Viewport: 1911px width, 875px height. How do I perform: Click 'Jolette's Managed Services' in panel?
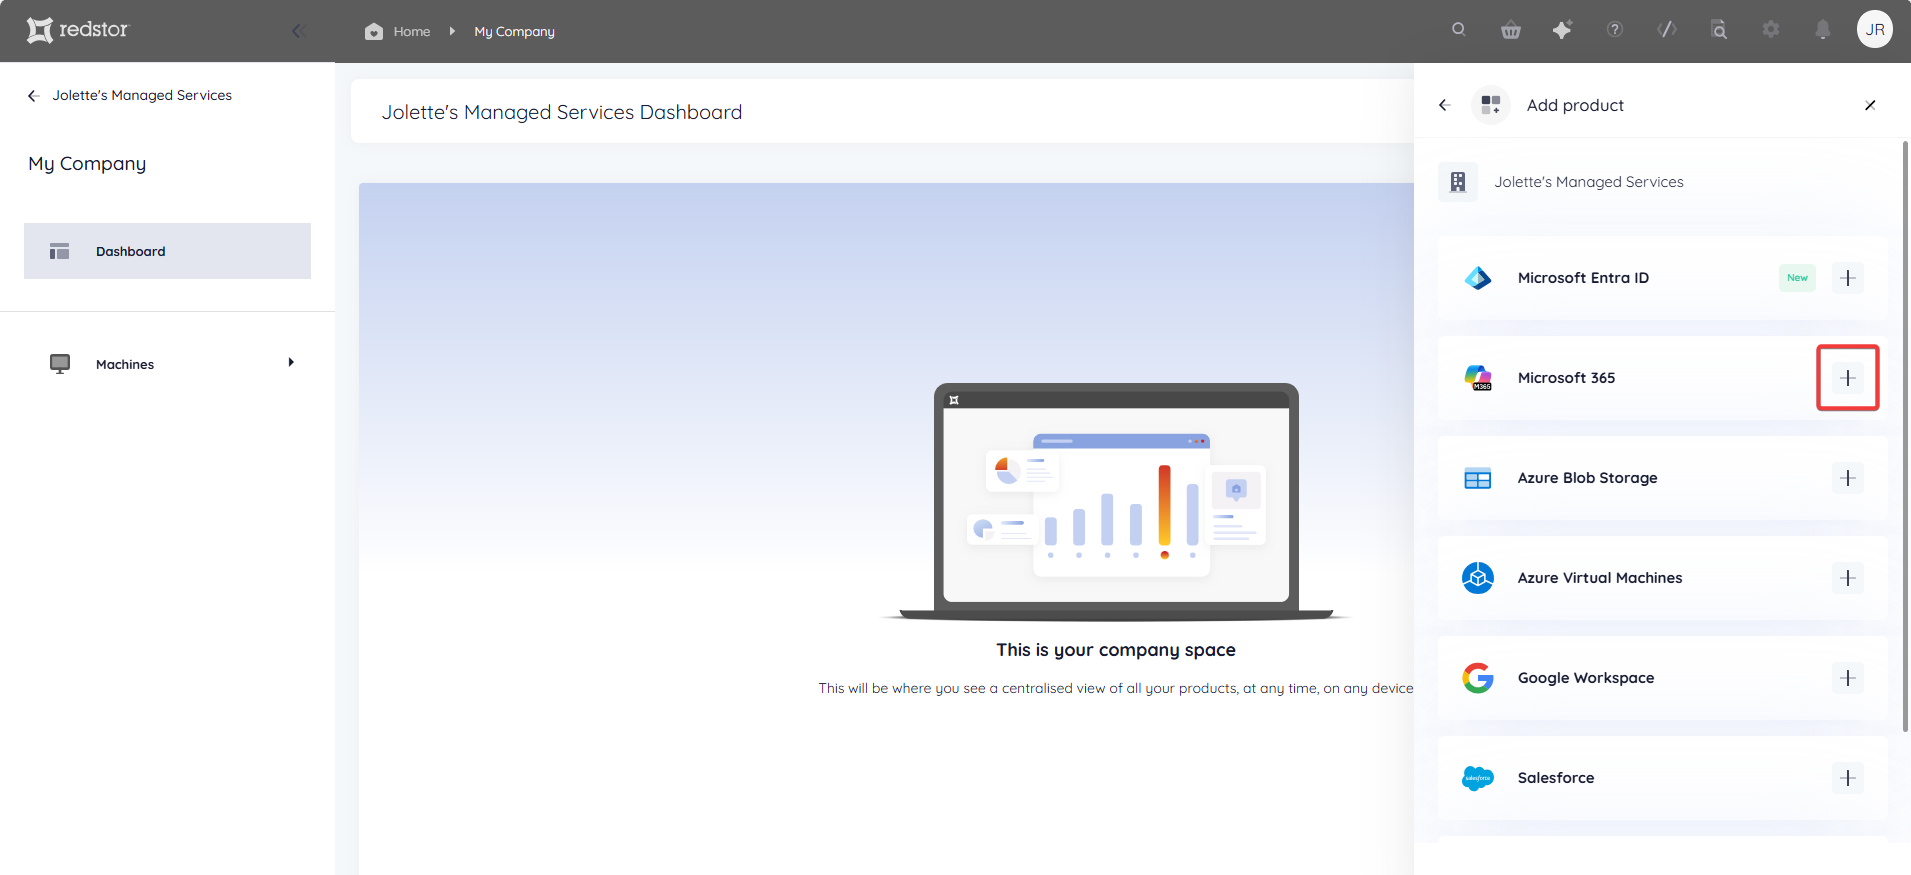coord(1589,182)
